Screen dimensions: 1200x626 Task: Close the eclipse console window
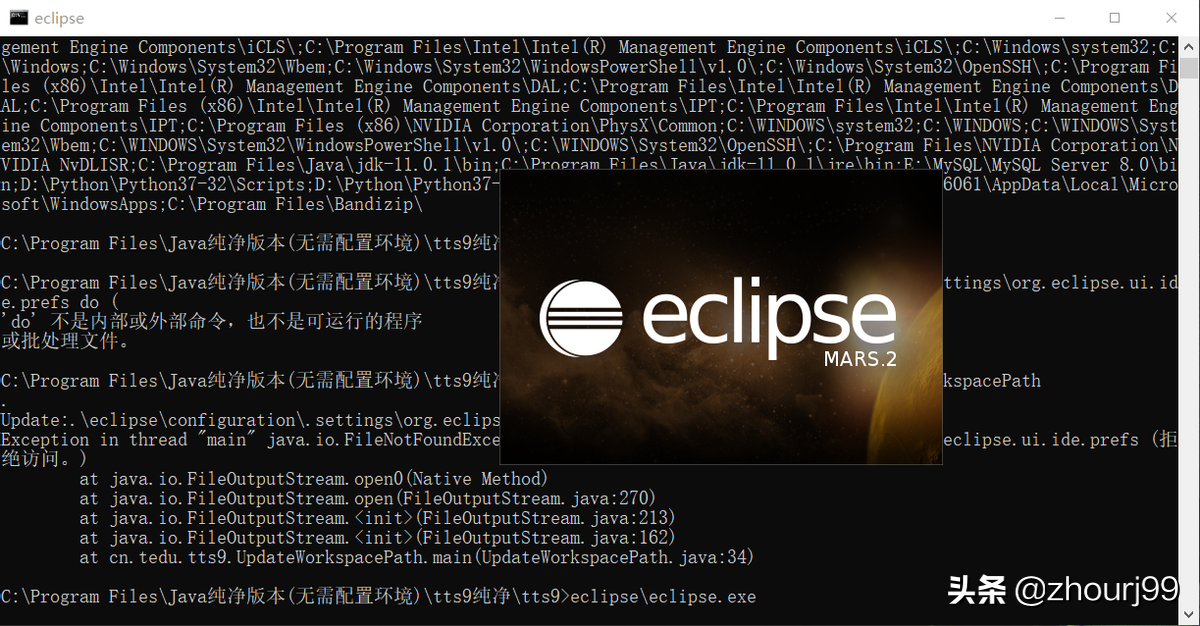[x=1171, y=18]
